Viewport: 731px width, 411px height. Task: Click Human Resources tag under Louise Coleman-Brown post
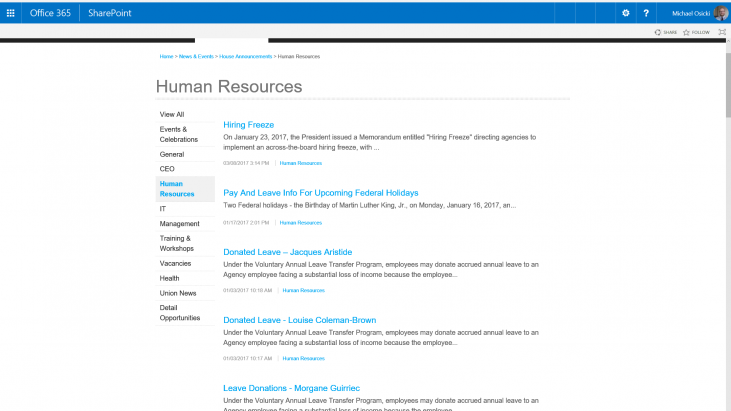(303, 358)
